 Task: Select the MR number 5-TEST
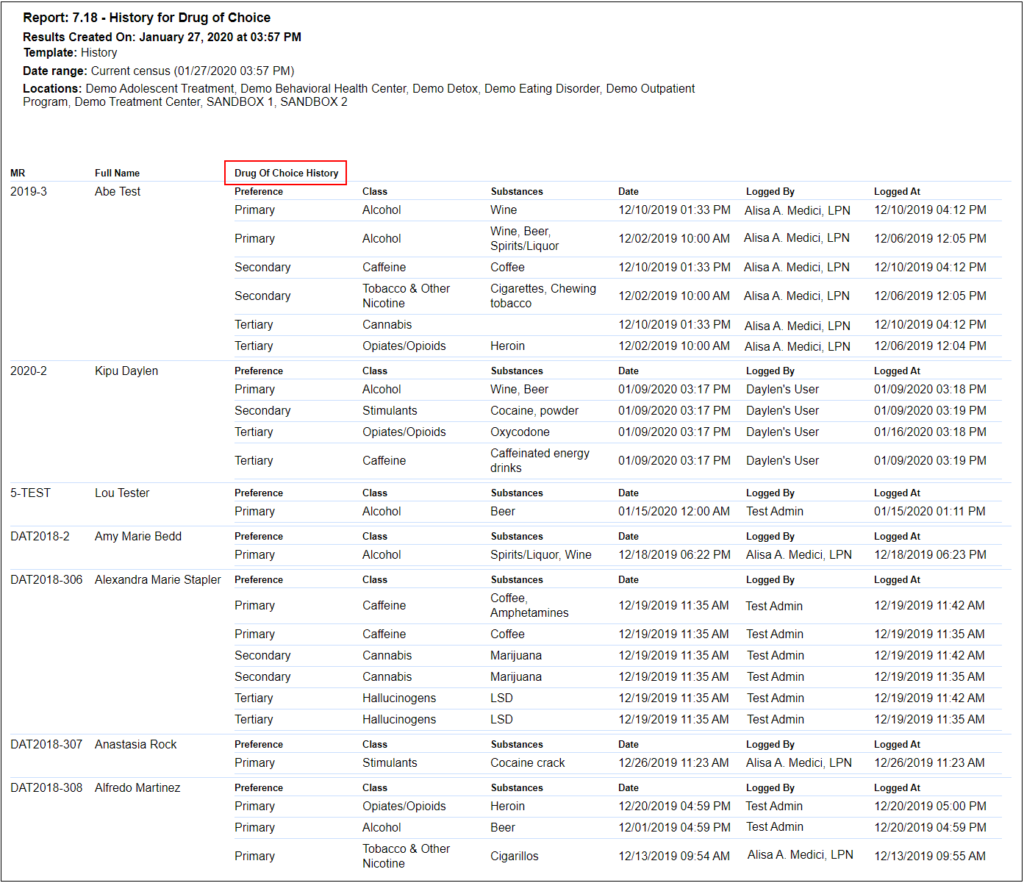30,493
